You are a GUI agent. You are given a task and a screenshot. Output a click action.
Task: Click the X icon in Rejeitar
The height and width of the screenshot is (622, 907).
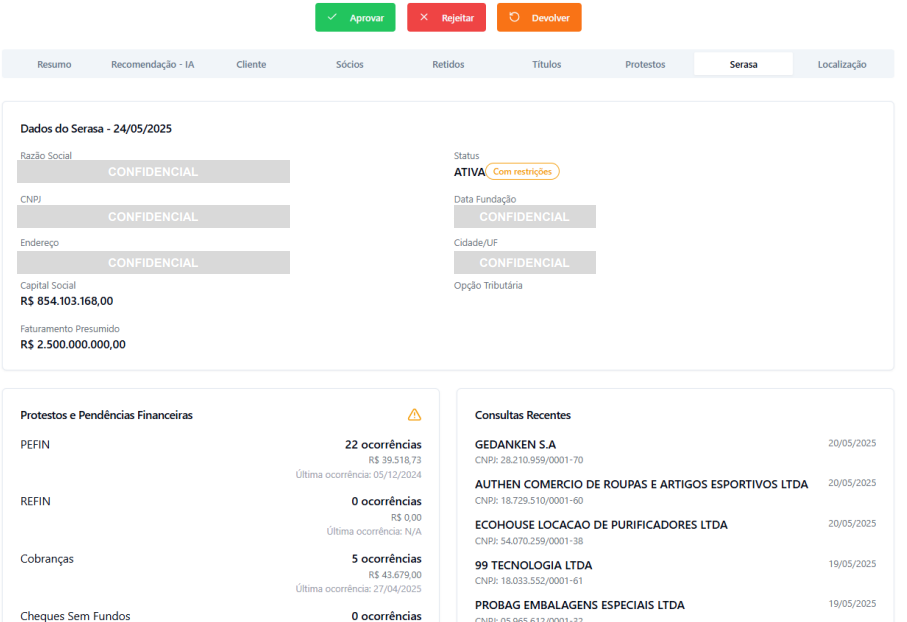pyautogui.click(x=424, y=18)
